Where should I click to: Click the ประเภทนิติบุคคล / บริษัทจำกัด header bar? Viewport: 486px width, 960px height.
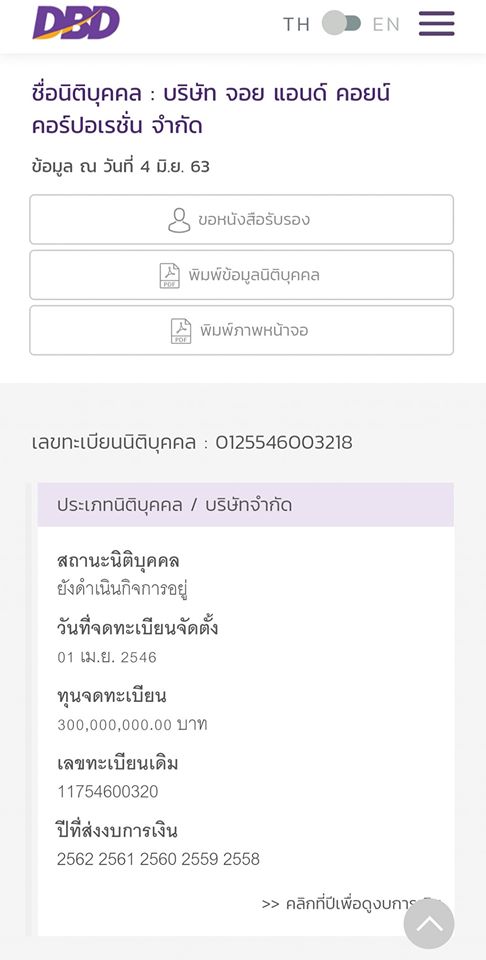[245, 504]
